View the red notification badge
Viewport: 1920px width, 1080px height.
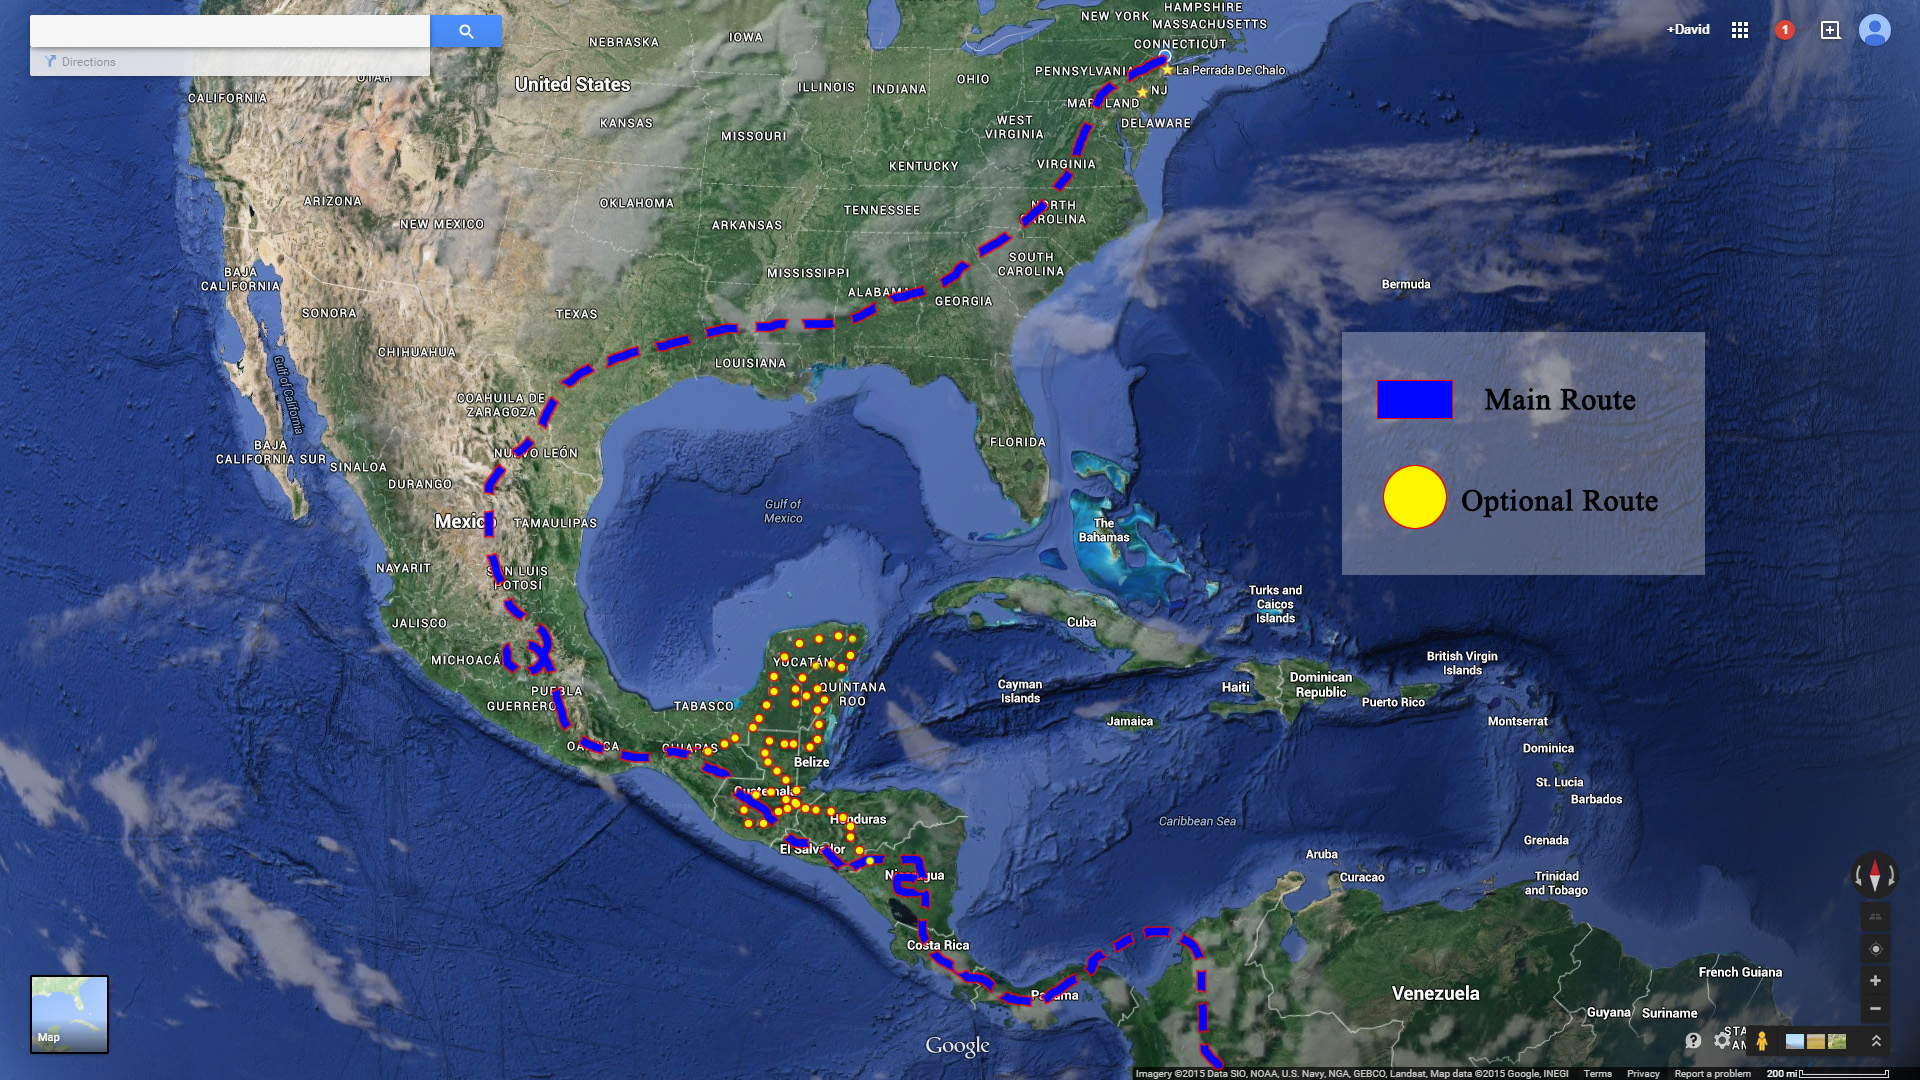click(1785, 30)
